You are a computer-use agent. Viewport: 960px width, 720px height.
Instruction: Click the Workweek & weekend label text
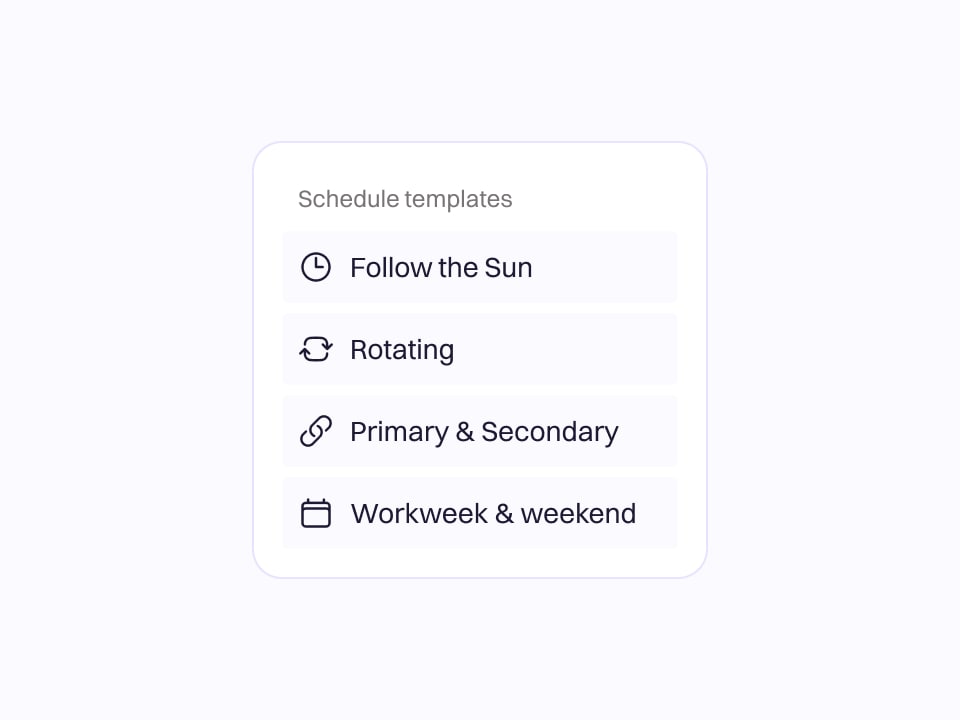[493, 513]
